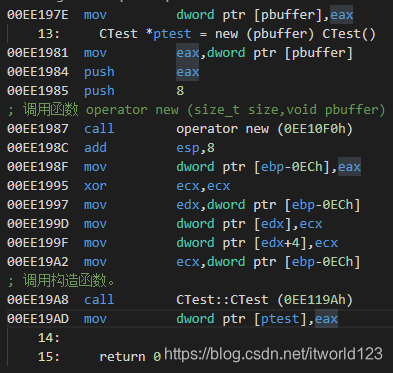Click 'mov' mnemonic on the 00EE198F line
This screenshot has width=393, height=373.
pyautogui.click(x=95, y=167)
